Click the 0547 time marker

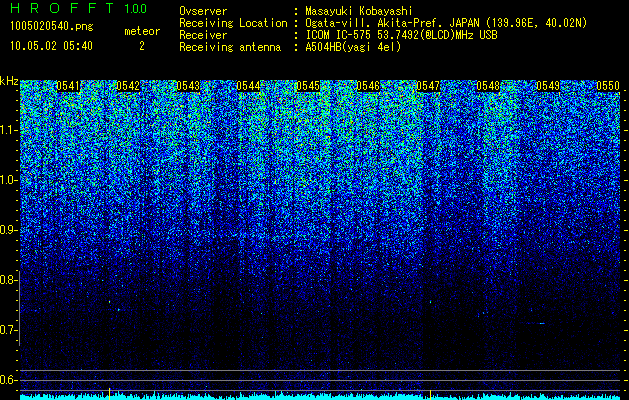(x=428, y=86)
